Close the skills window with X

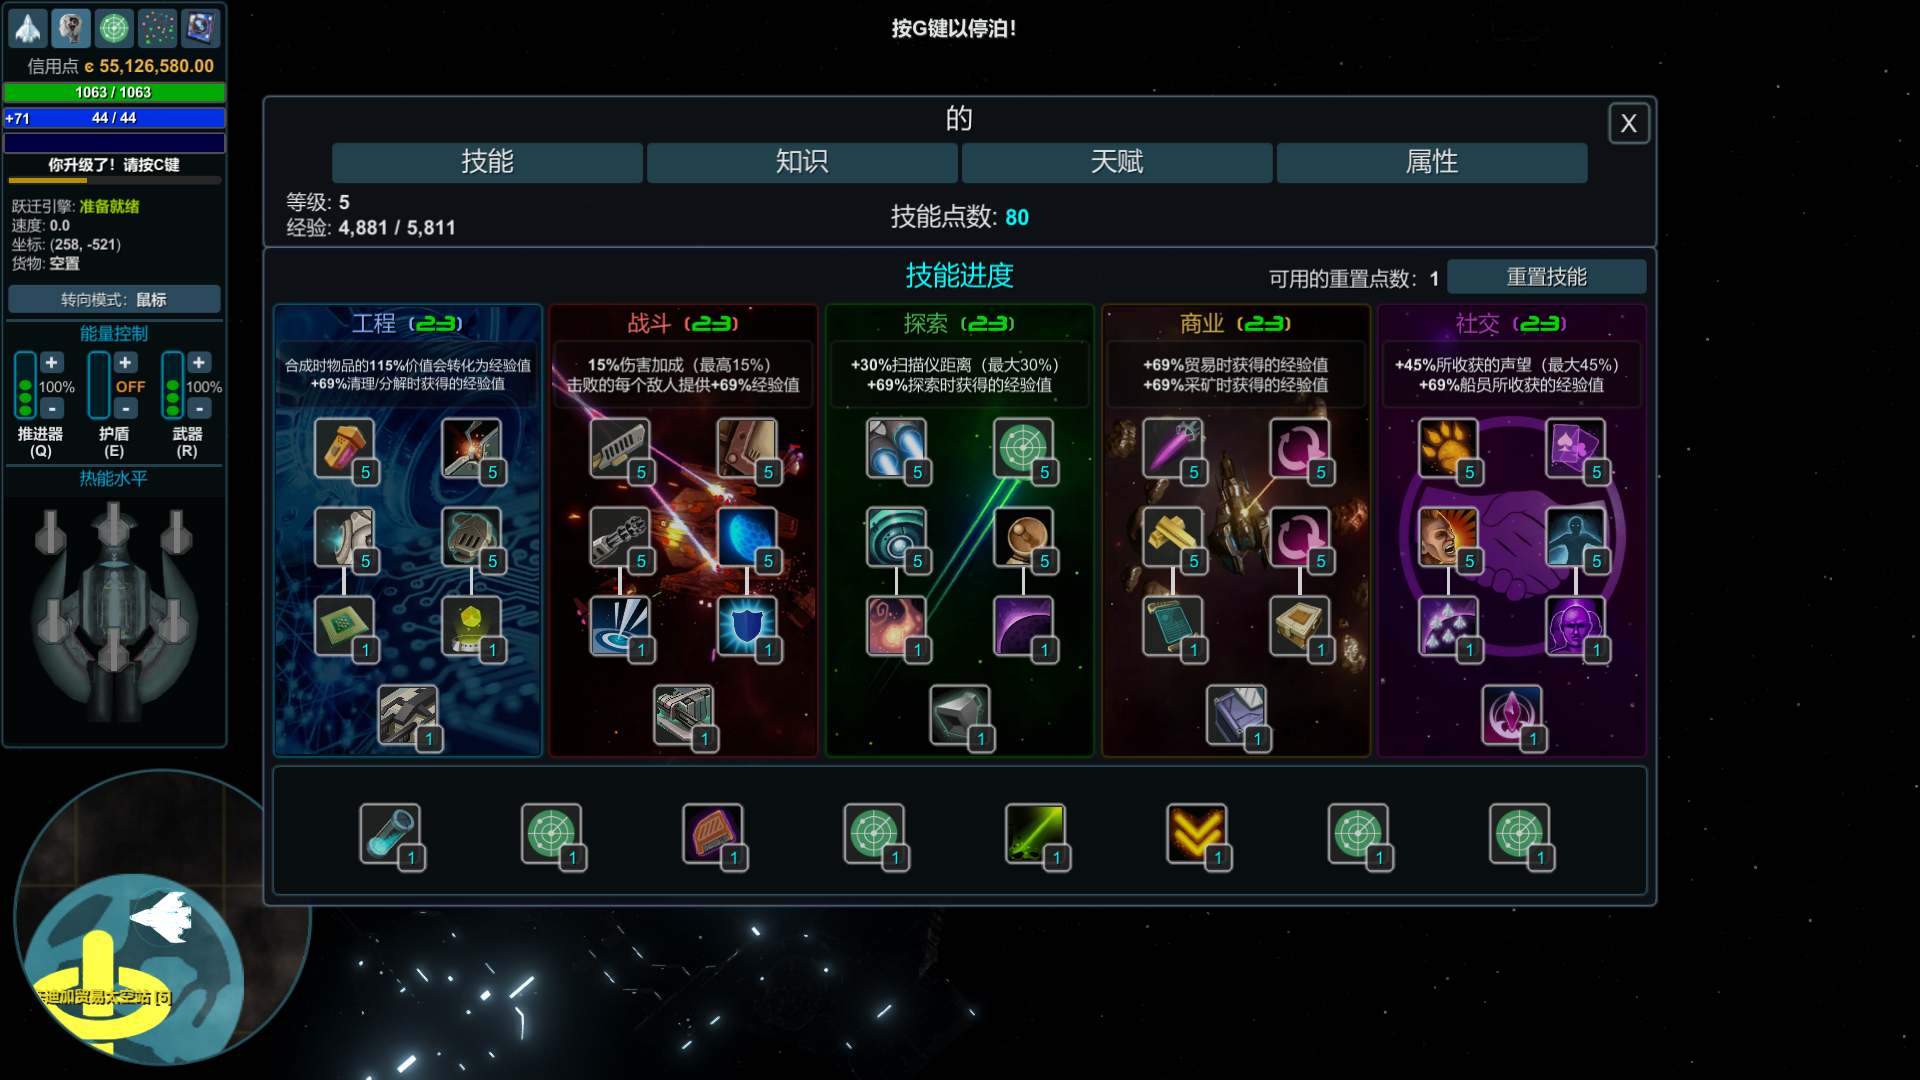click(x=1629, y=124)
